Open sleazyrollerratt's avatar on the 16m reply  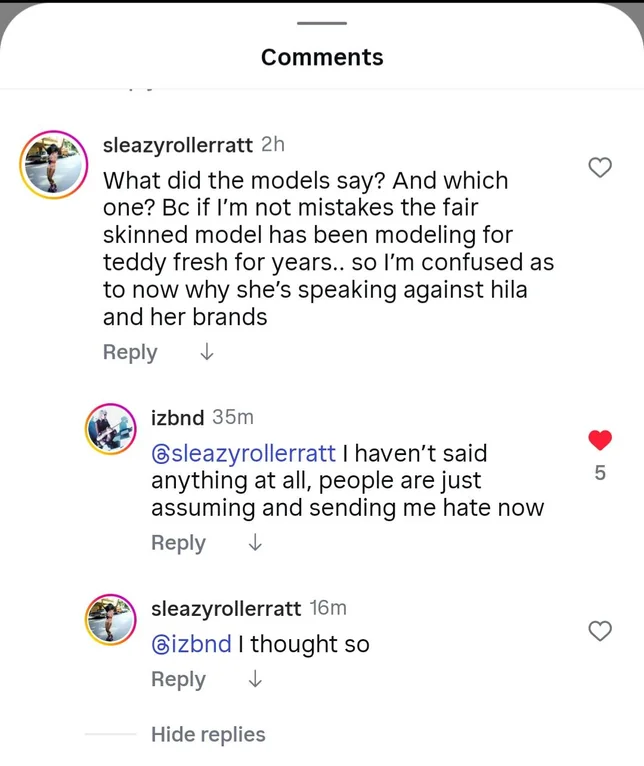tap(111, 619)
